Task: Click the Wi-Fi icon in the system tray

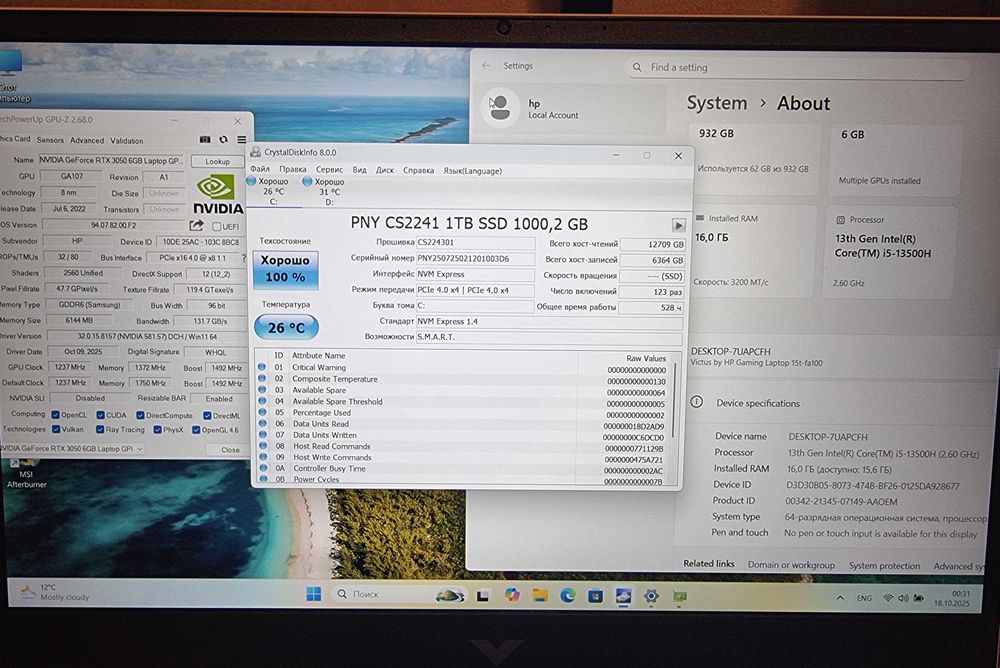Action: tap(888, 598)
